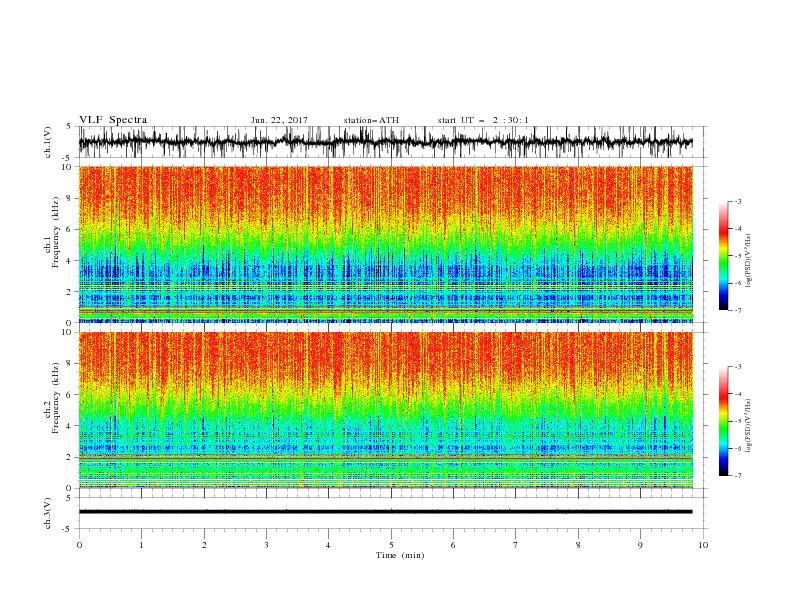Screen dimensions: 792x612
Task: Click the ch.1 colorbar "log(PSD)(V²/Hz)" label
Action: [748, 261]
